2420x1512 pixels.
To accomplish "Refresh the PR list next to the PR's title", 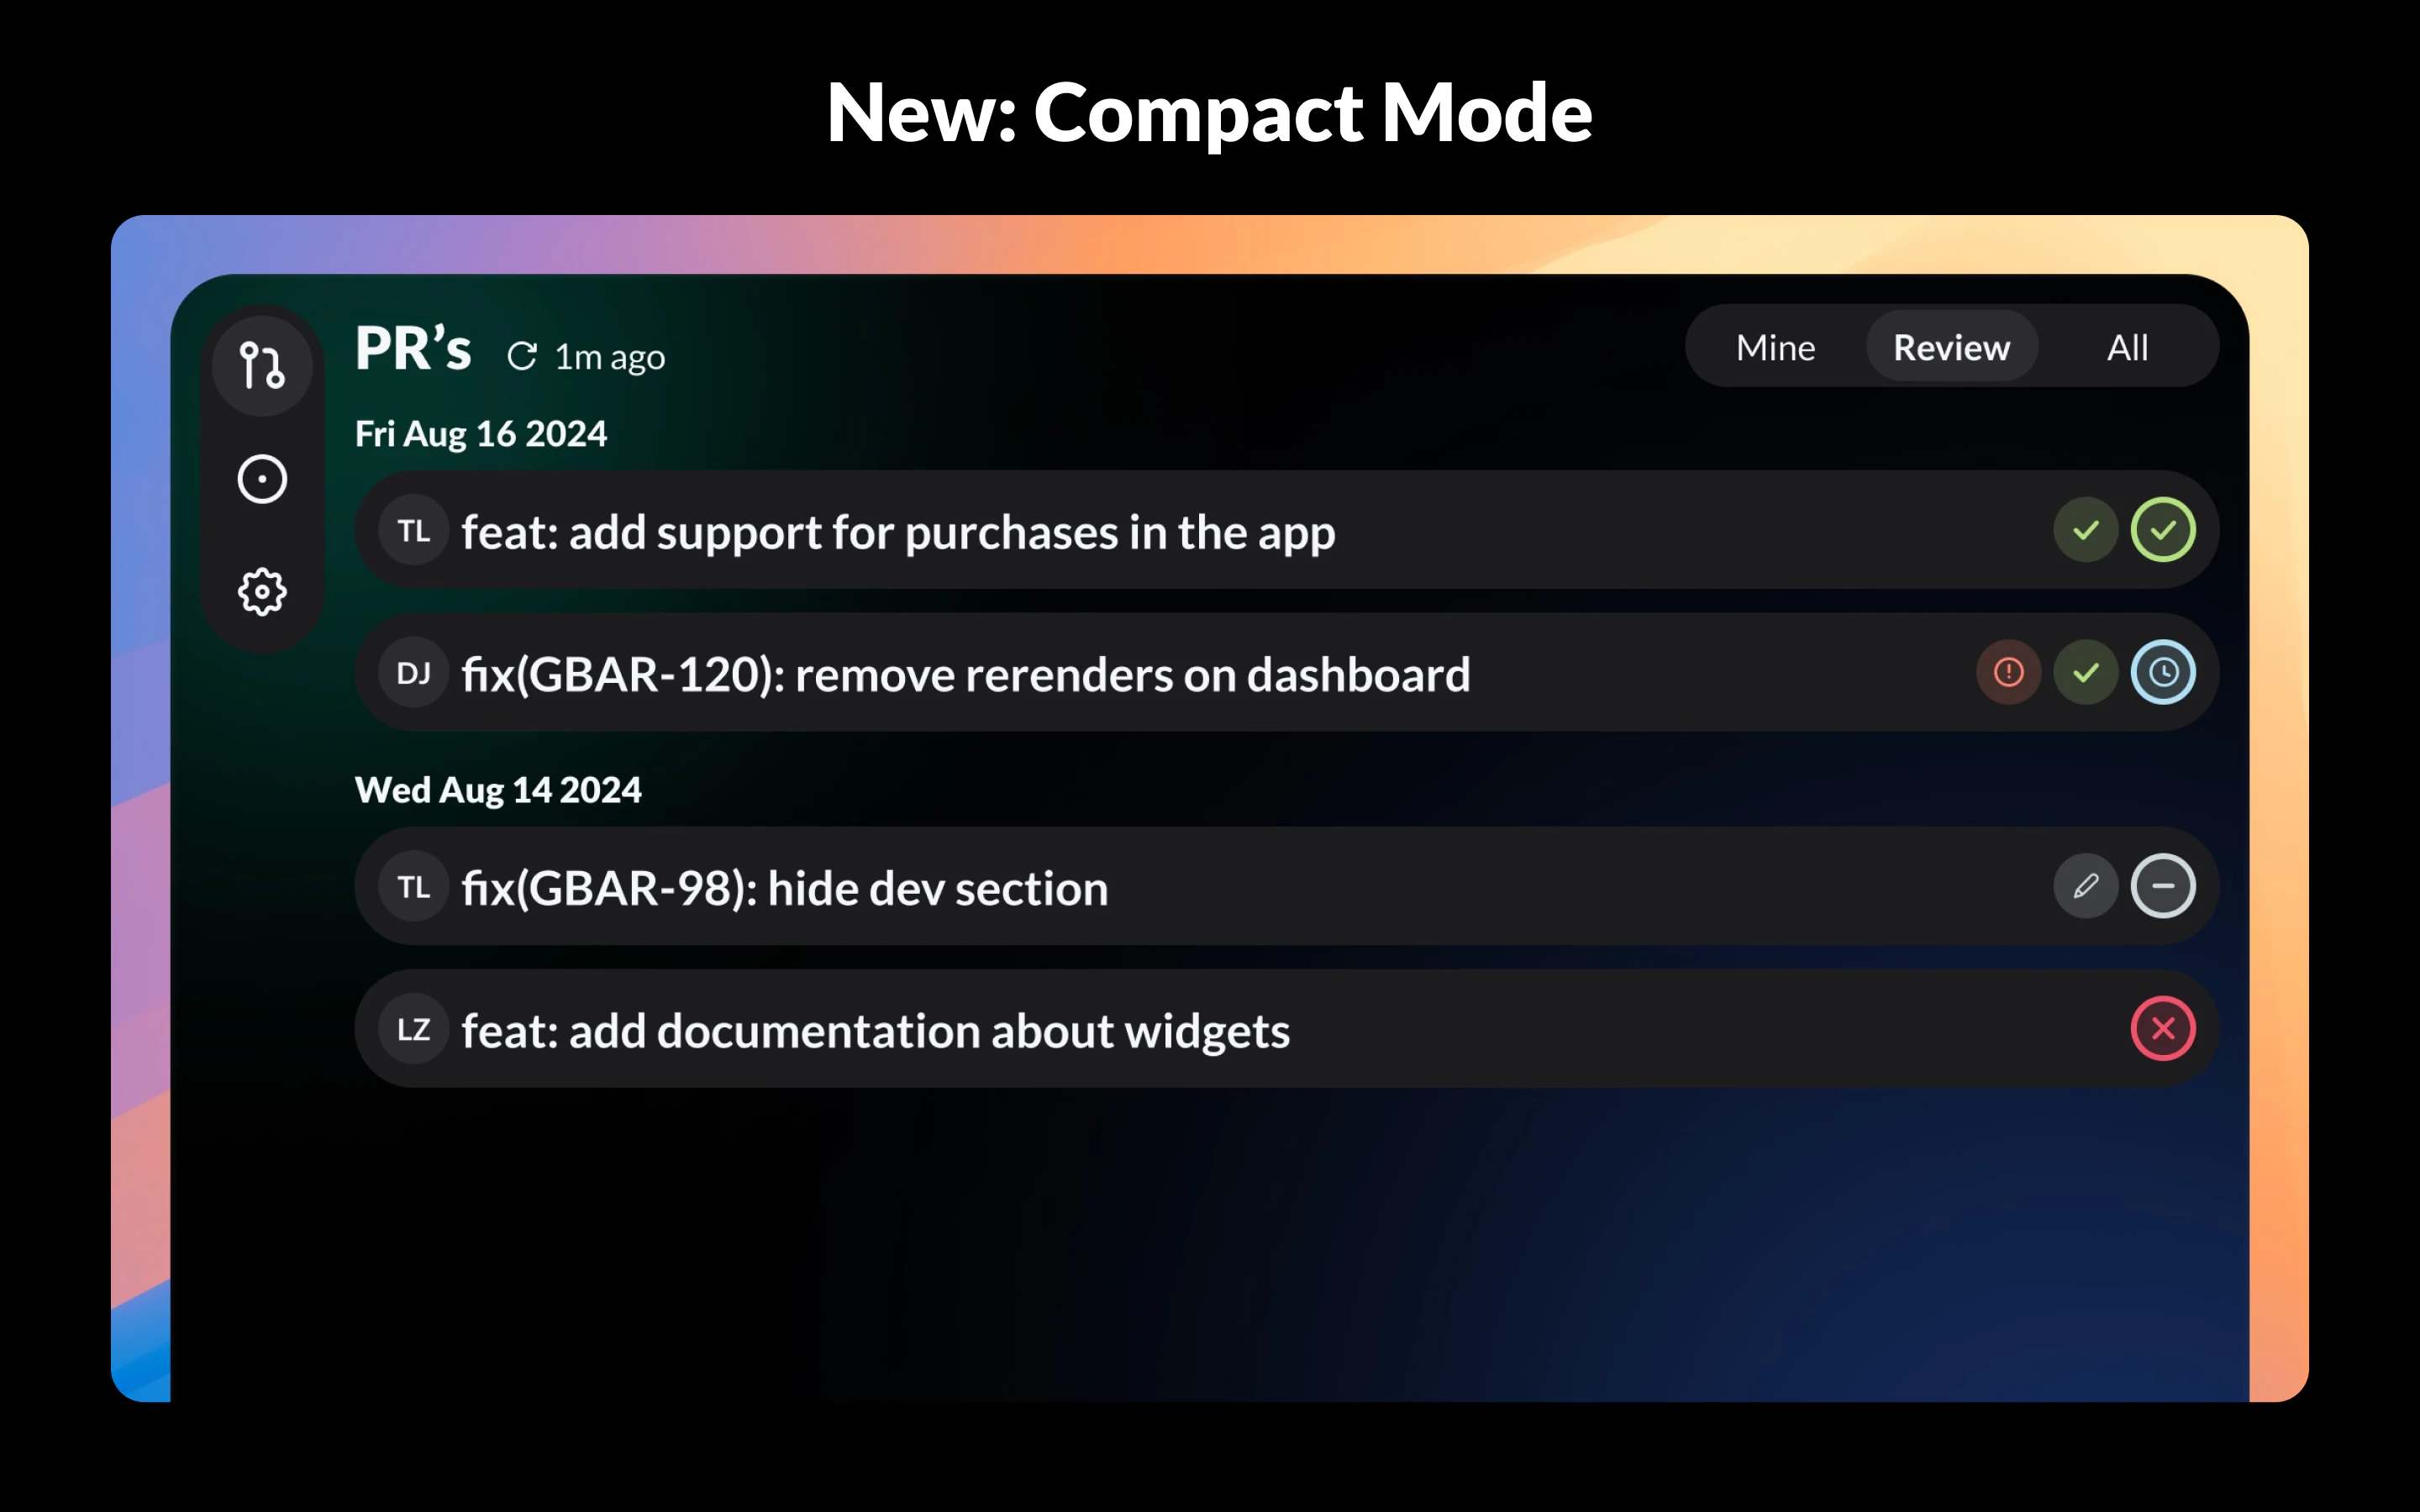I will pos(524,356).
